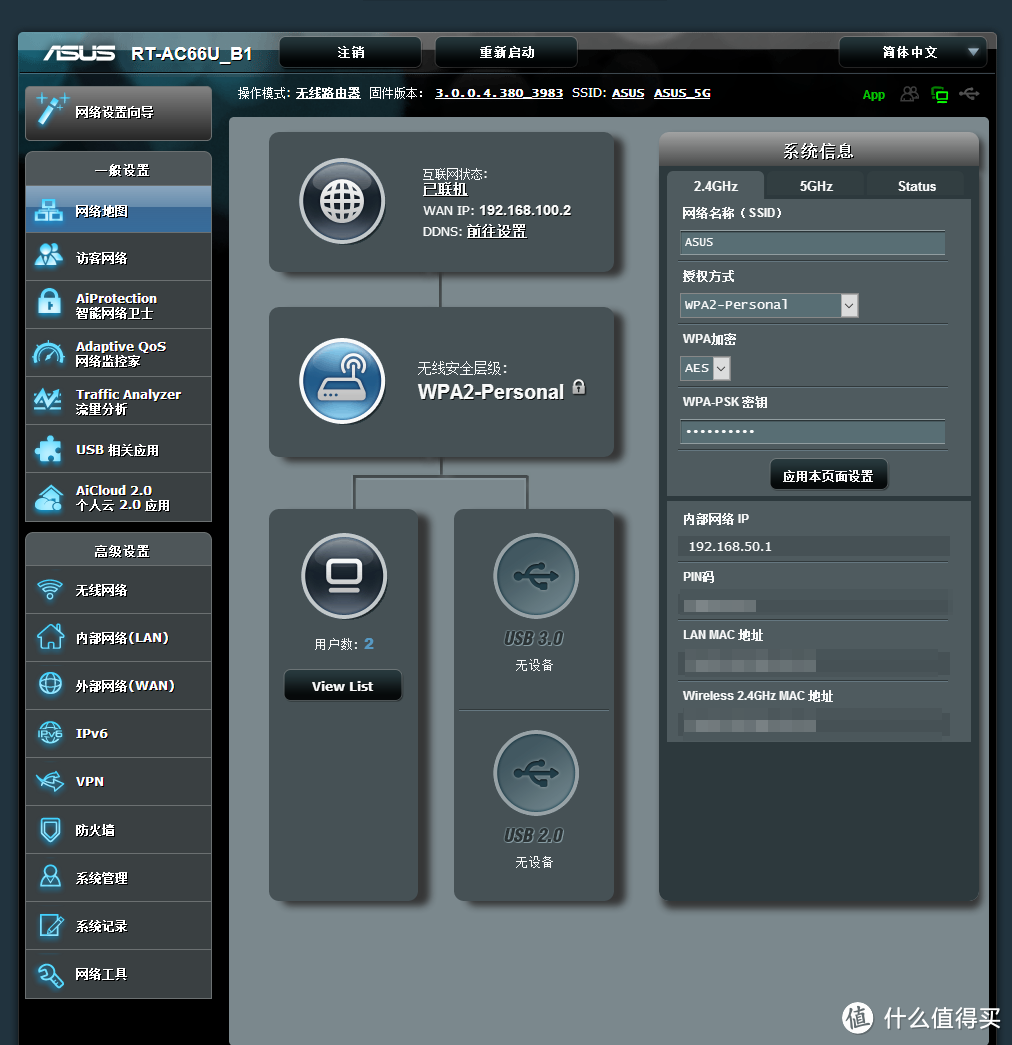
Task: Open Traffic Analyzer chart icon
Action: [49, 401]
